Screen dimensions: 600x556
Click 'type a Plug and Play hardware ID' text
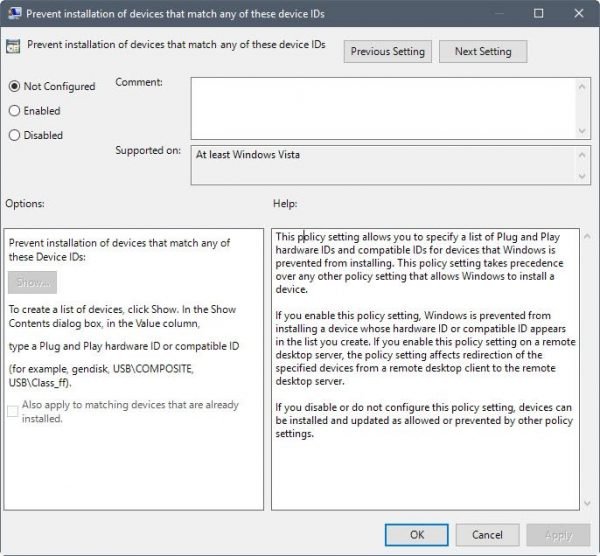[124, 346]
